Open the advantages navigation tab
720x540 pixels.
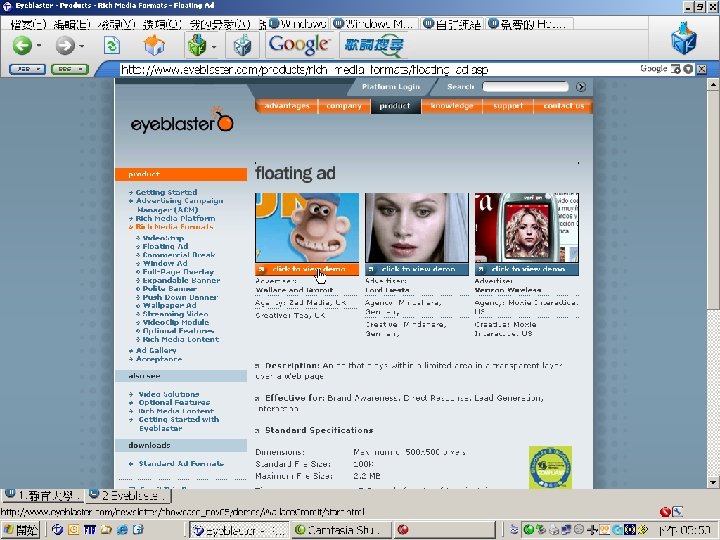287,106
